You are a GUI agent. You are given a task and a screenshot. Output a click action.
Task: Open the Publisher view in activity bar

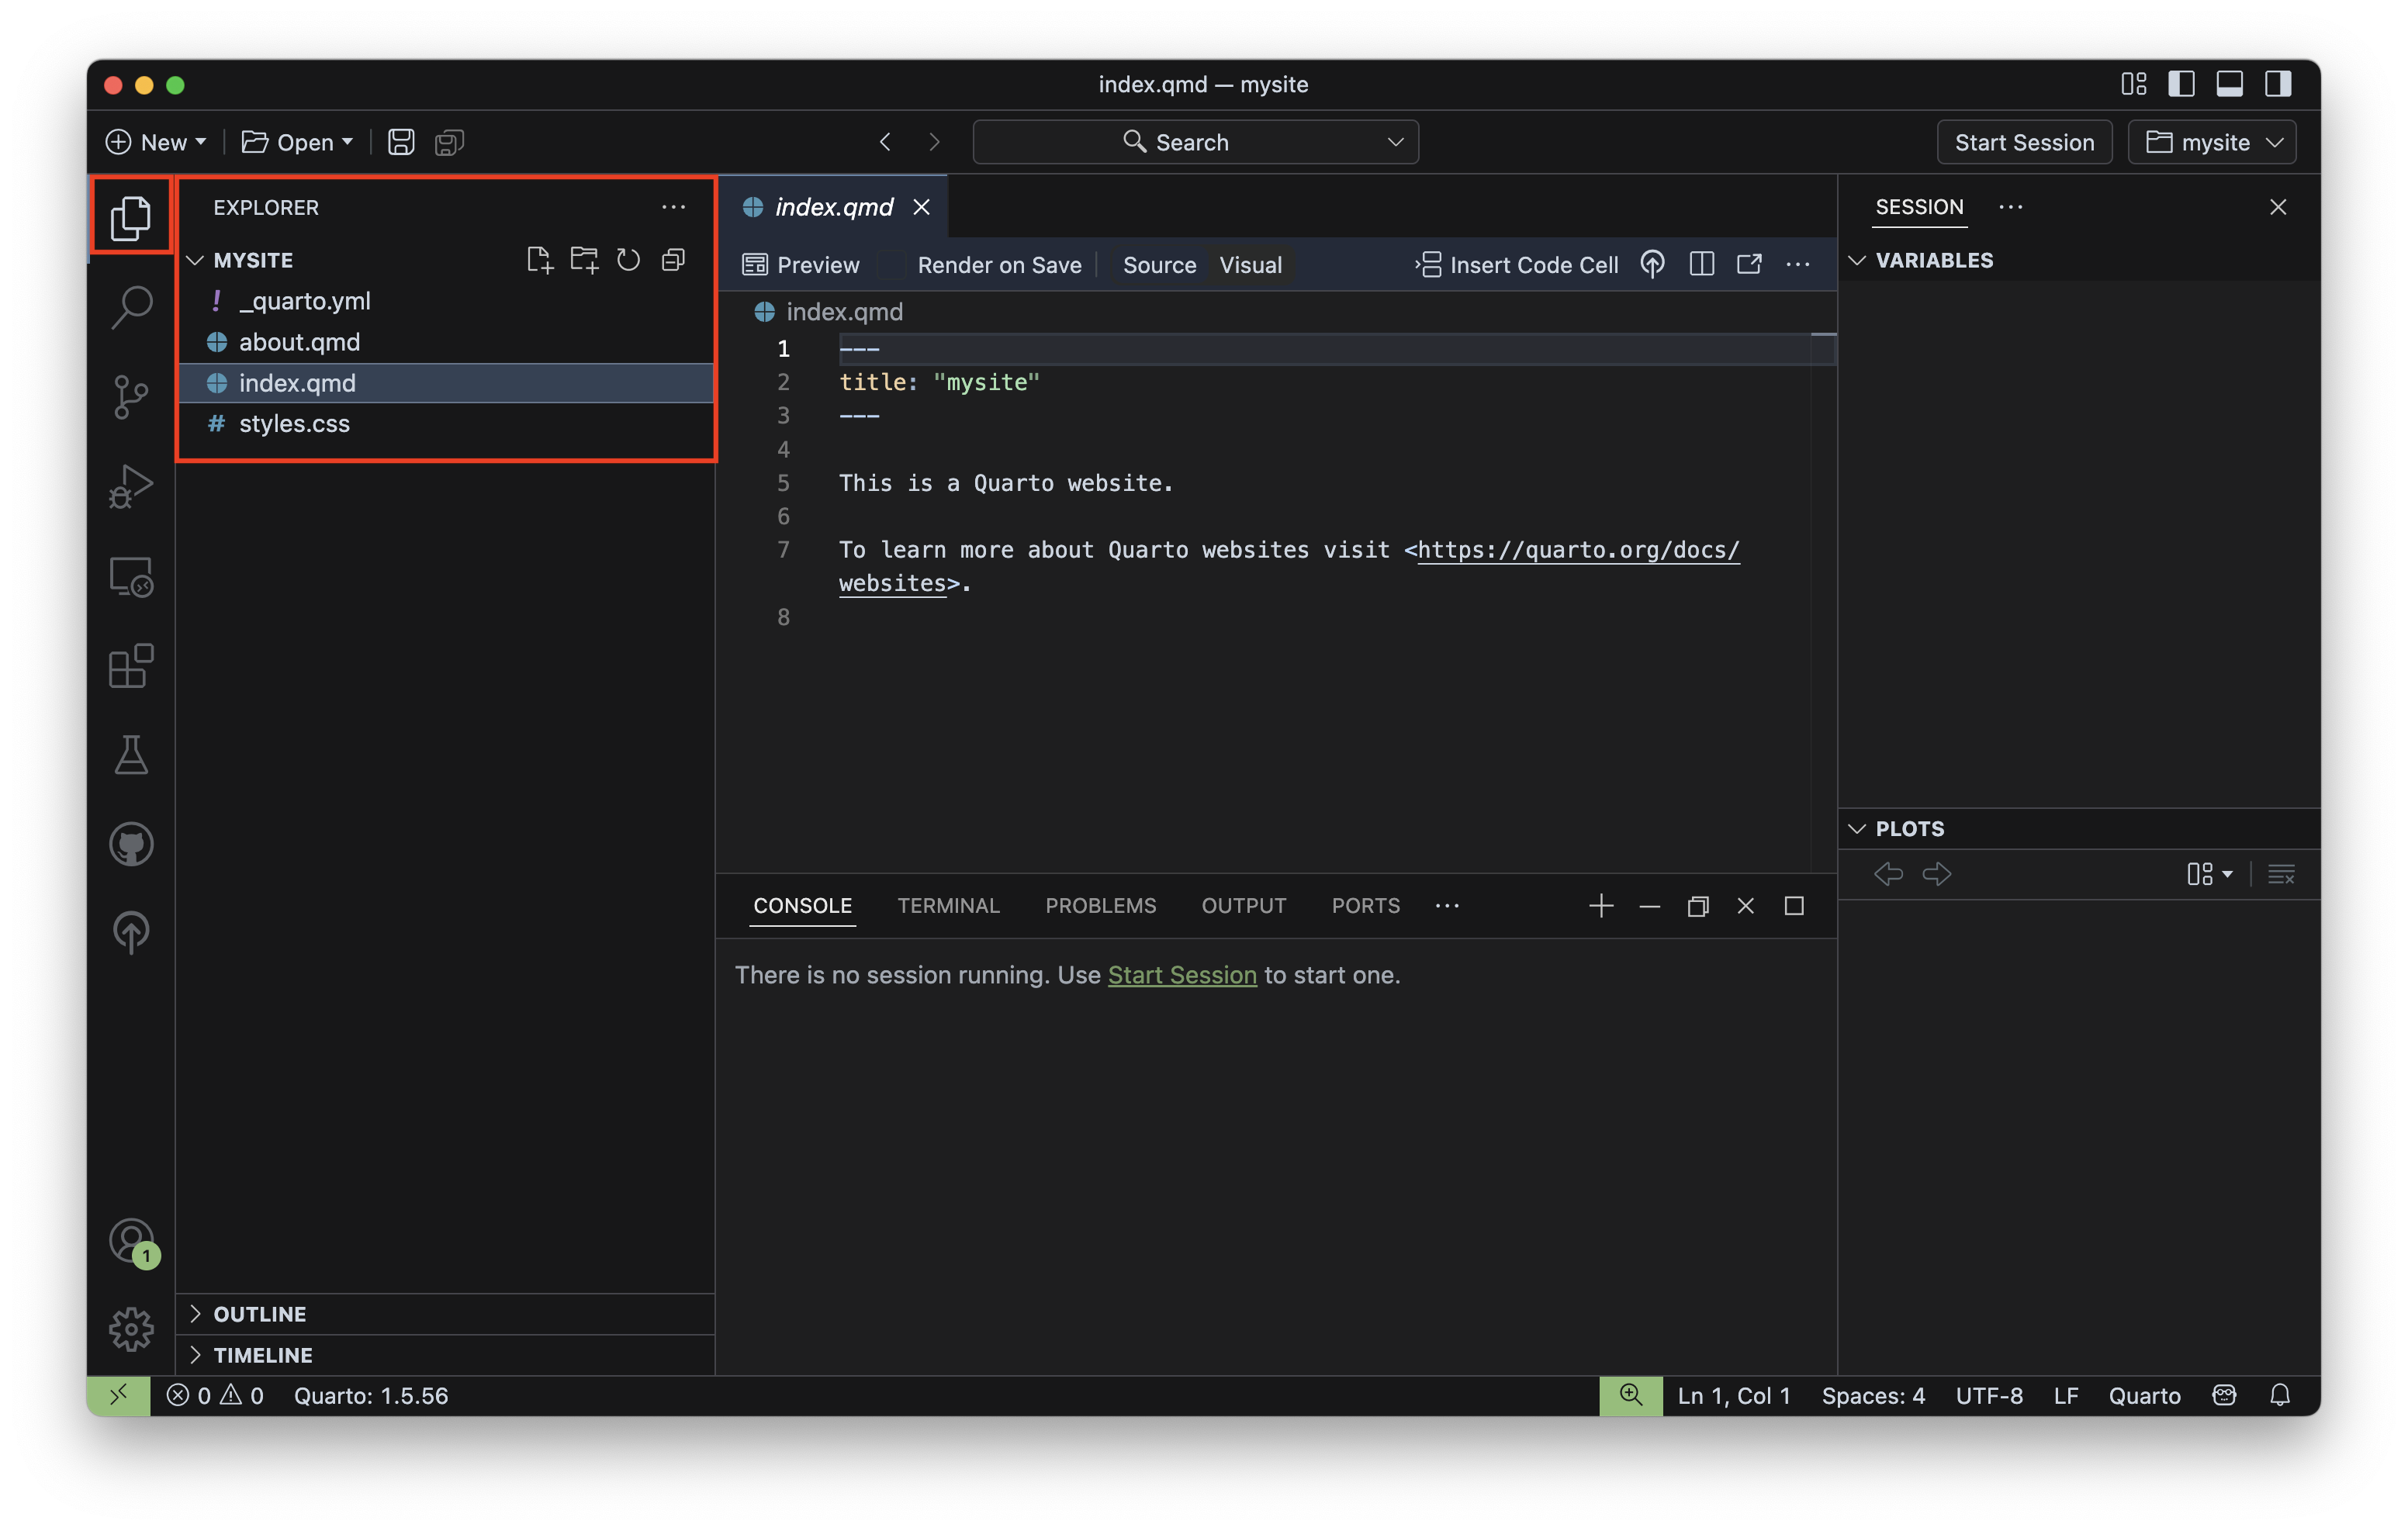click(131, 933)
